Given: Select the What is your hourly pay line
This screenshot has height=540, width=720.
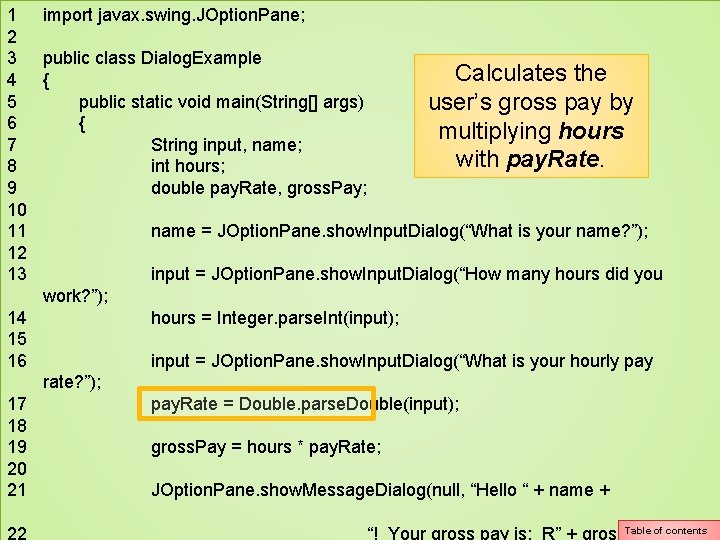Looking at the screenshot, I should (402, 361).
